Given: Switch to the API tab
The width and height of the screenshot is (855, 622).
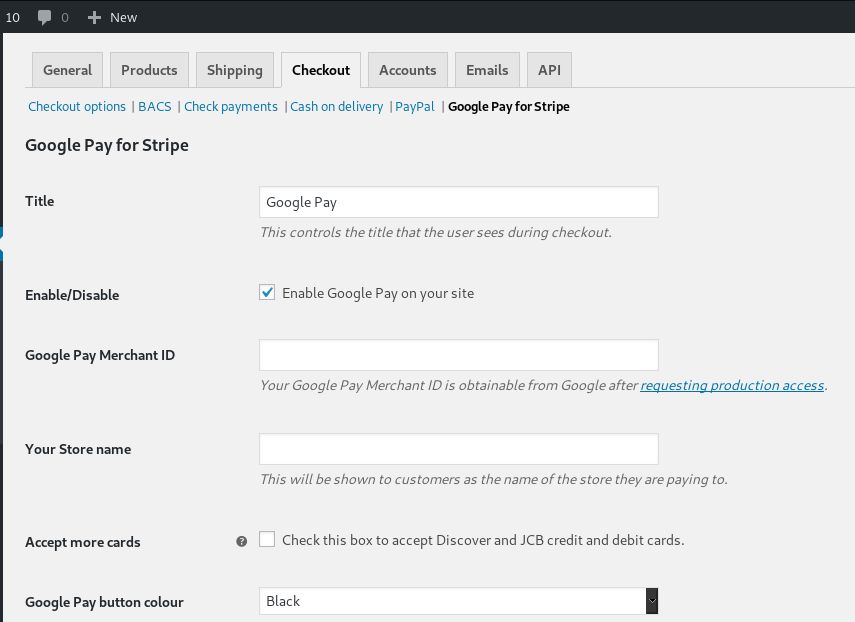Looking at the screenshot, I should tap(550, 70).
